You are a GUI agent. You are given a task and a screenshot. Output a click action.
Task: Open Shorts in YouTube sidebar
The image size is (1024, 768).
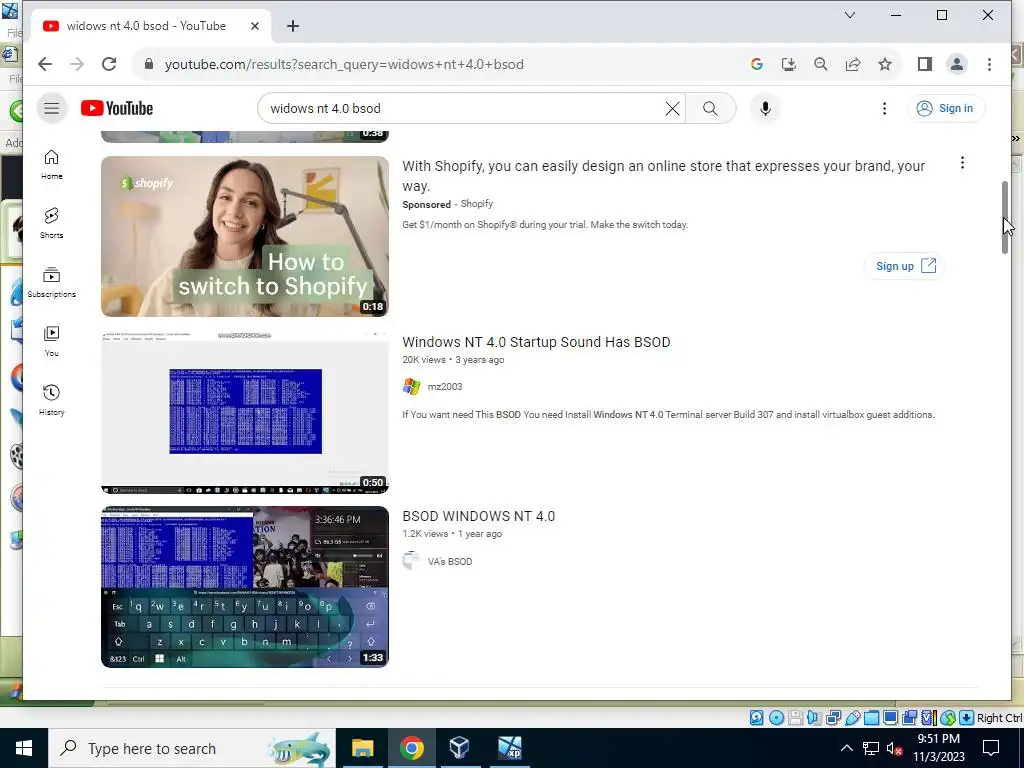[x=52, y=223]
